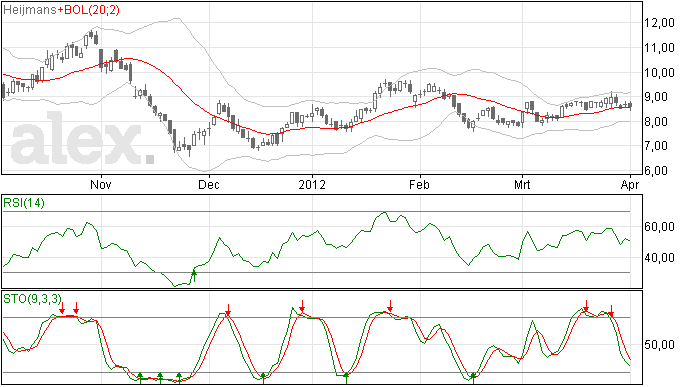This screenshot has width=690, height=387.
Task: Click the '2012' date axis label
Action: pyautogui.click(x=312, y=184)
